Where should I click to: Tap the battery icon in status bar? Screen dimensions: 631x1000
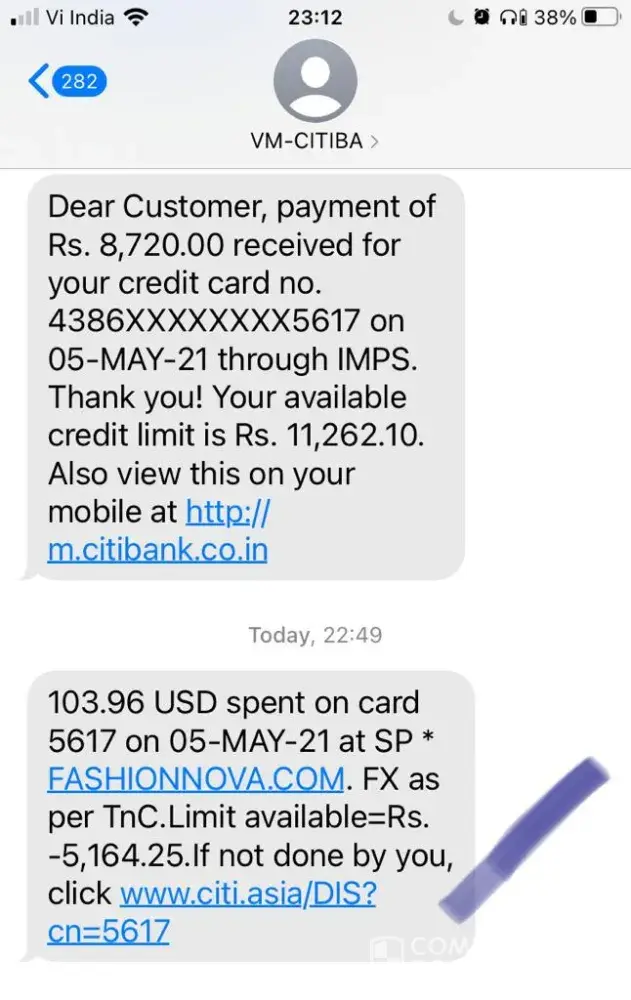[x=600, y=17]
